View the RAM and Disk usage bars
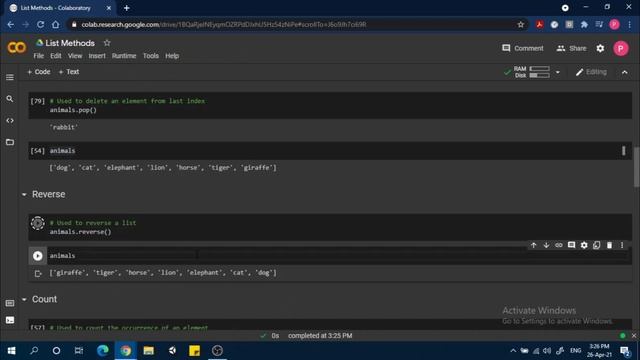Image resolution: width=640 pixels, height=360 pixels. tap(532, 72)
